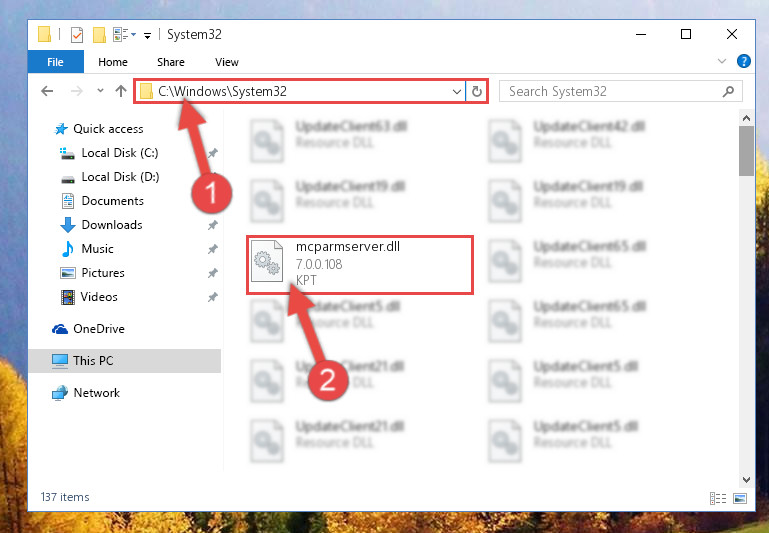
Task: Click the vertical scrollbar thumb
Action: (746, 151)
